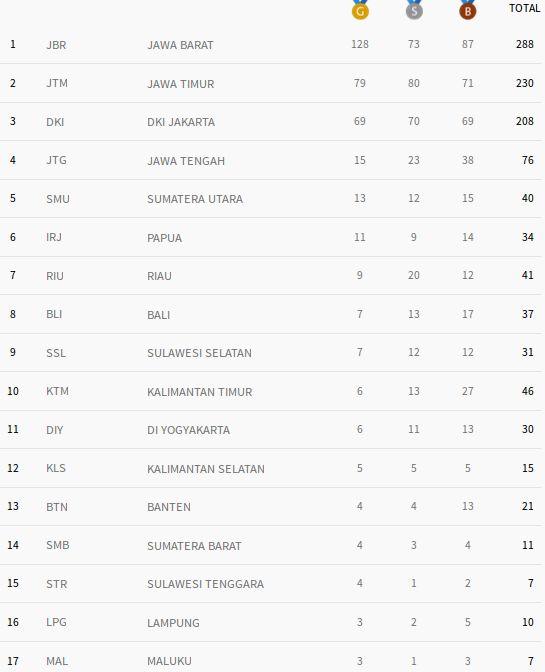
Task: Click the JTG province code
Action: tap(56, 160)
